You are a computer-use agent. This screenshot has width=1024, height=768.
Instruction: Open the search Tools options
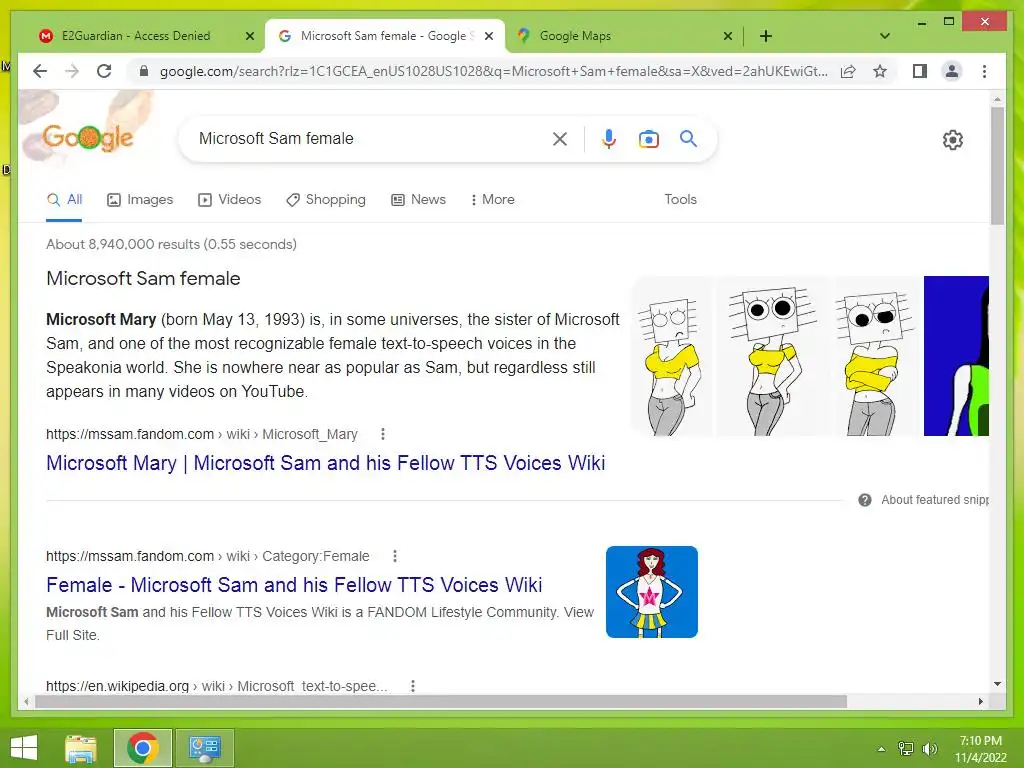680,200
